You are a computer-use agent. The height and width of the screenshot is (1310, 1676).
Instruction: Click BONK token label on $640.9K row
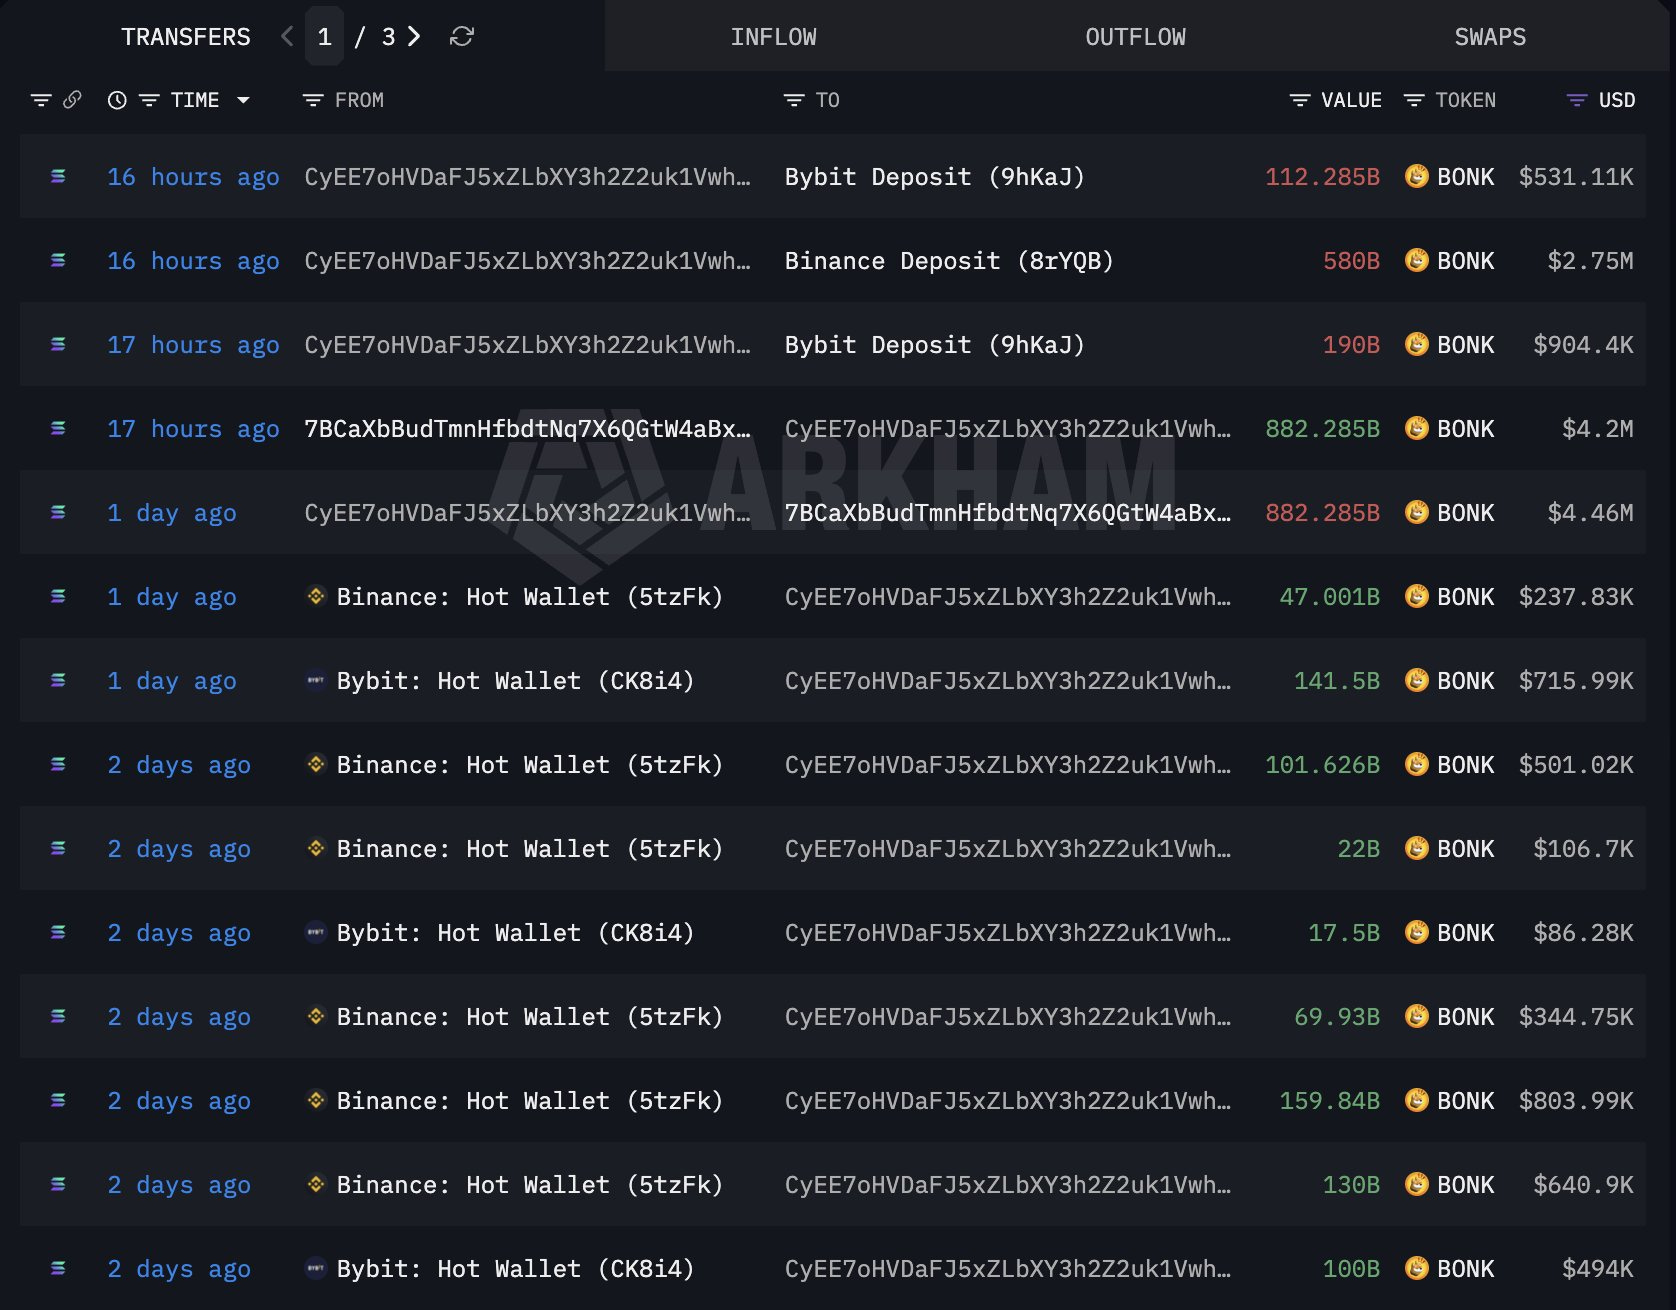click(1466, 1185)
